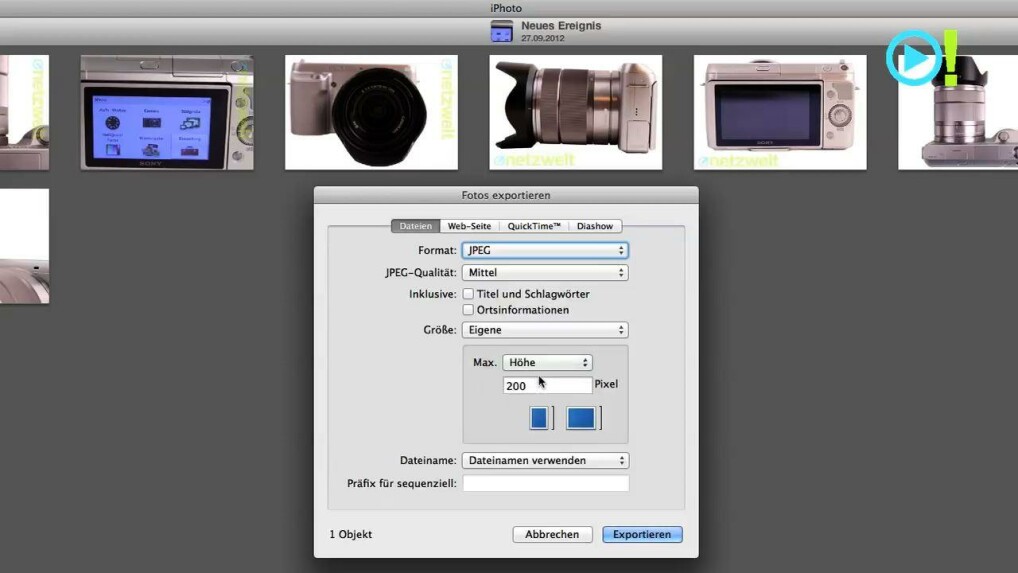Viewport: 1018px width, 573px height.
Task: Click the Exportieren button
Action: (642, 535)
